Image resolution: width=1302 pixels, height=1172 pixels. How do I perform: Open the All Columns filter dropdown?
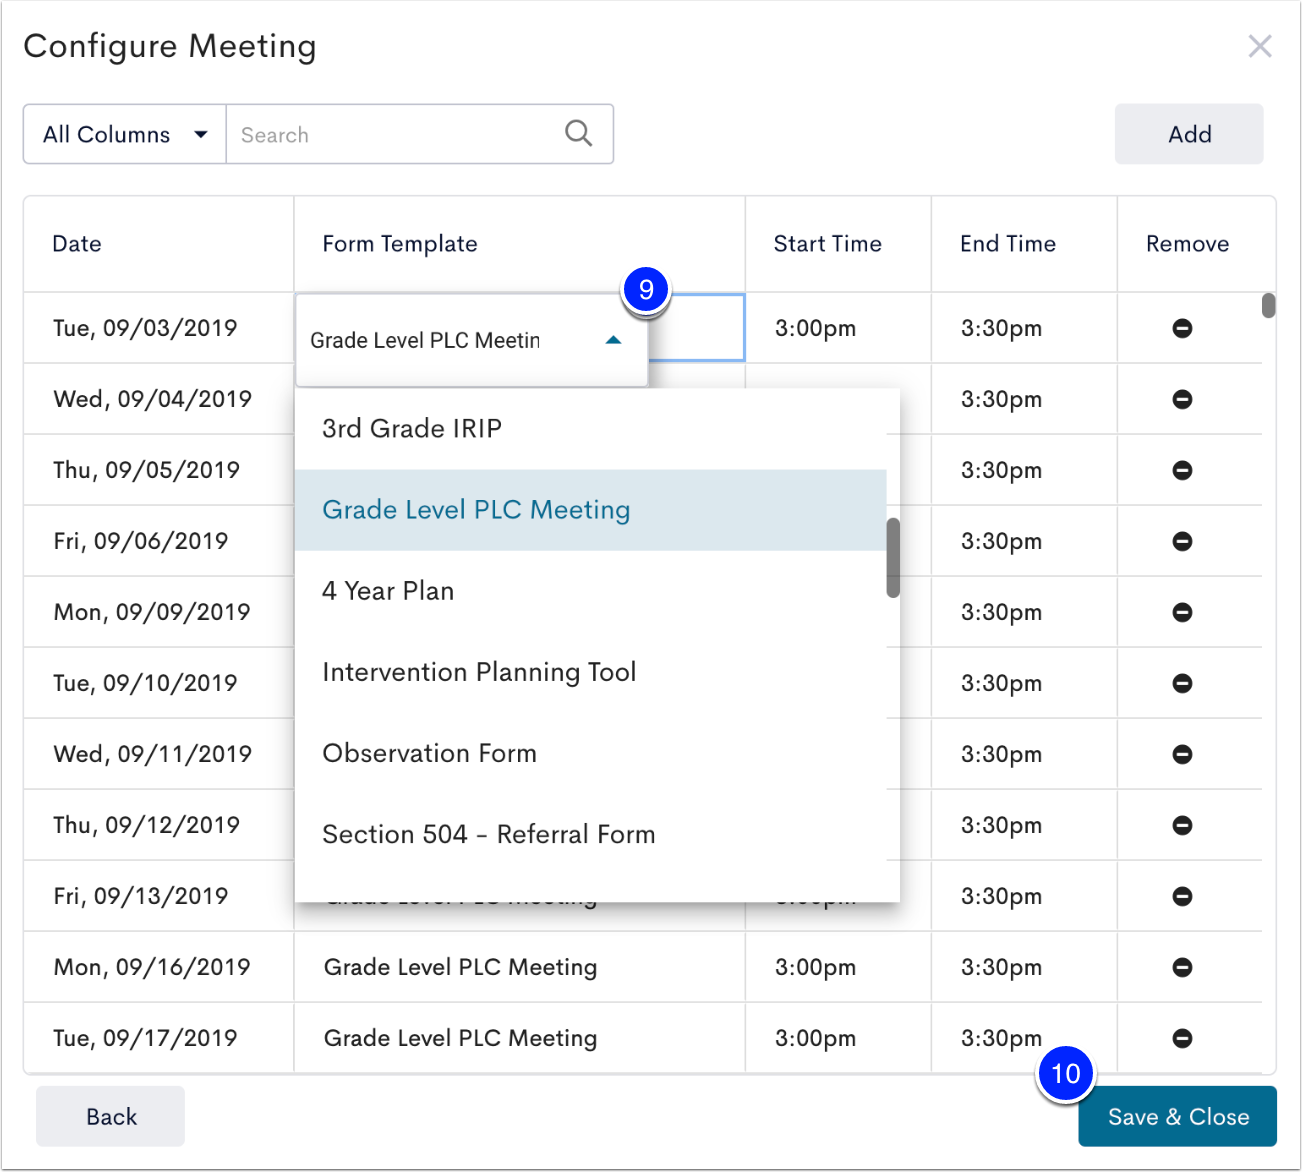(125, 134)
